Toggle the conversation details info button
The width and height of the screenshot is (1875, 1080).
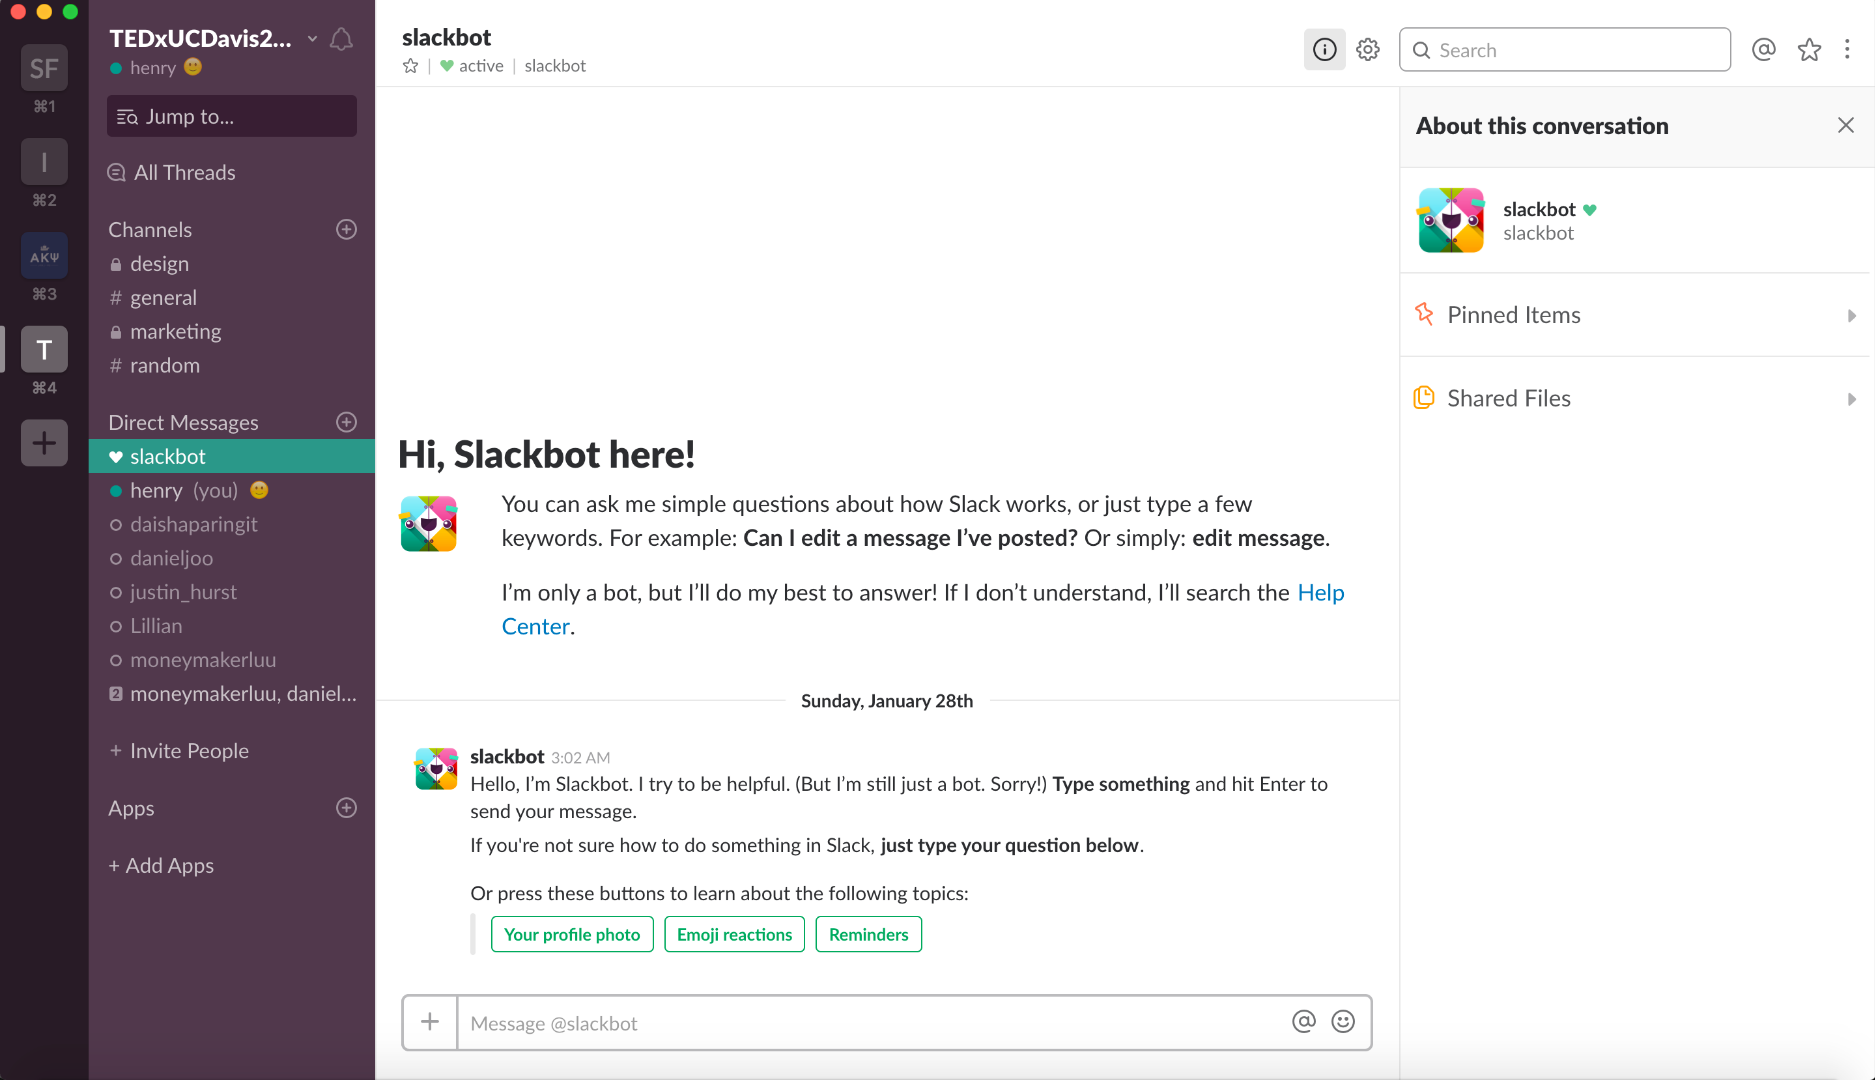tap(1324, 50)
